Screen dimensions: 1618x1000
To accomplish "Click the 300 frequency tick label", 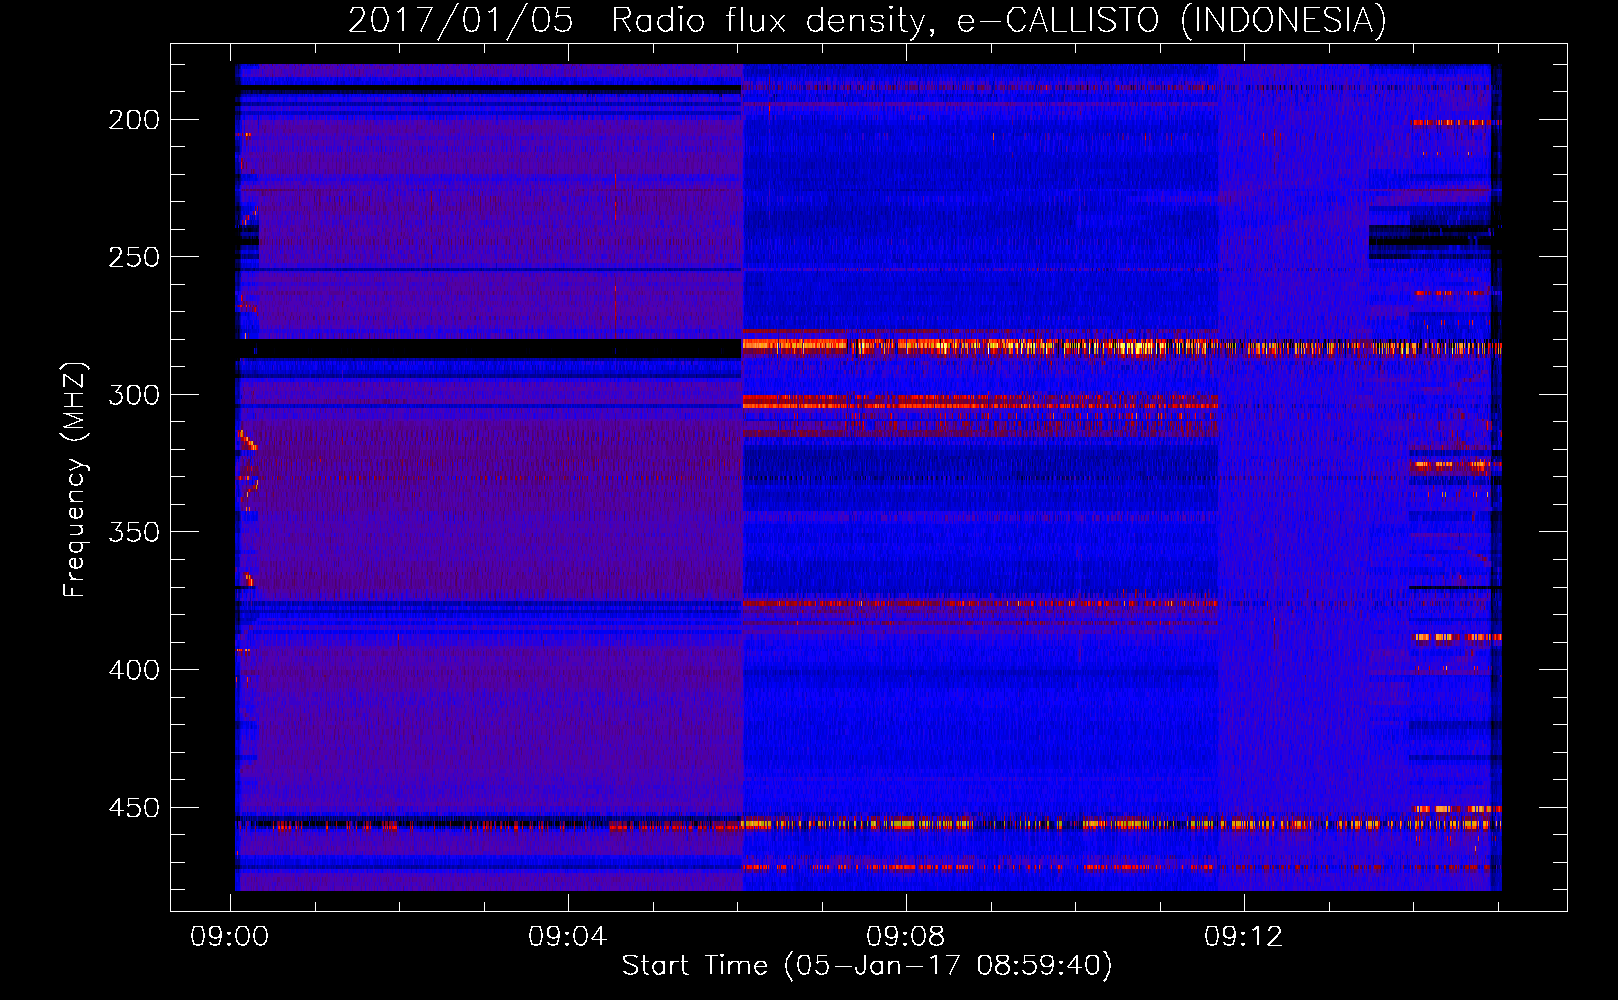I will point(134,395).
